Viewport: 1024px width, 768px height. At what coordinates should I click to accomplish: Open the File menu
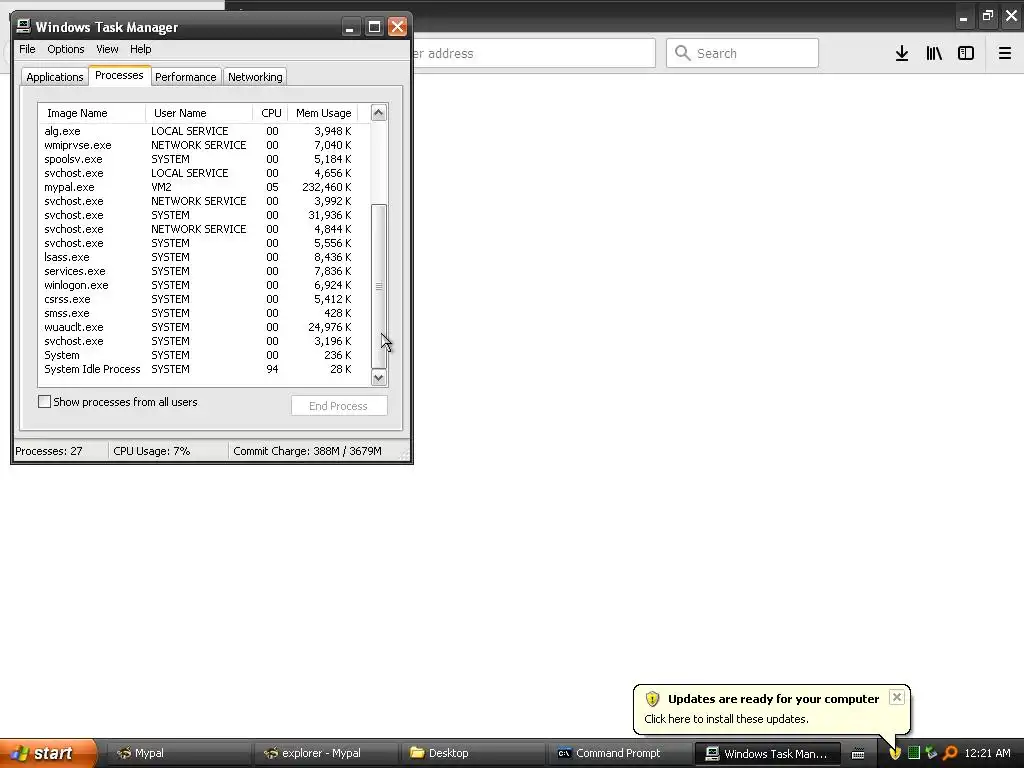(x=27, y=49)
